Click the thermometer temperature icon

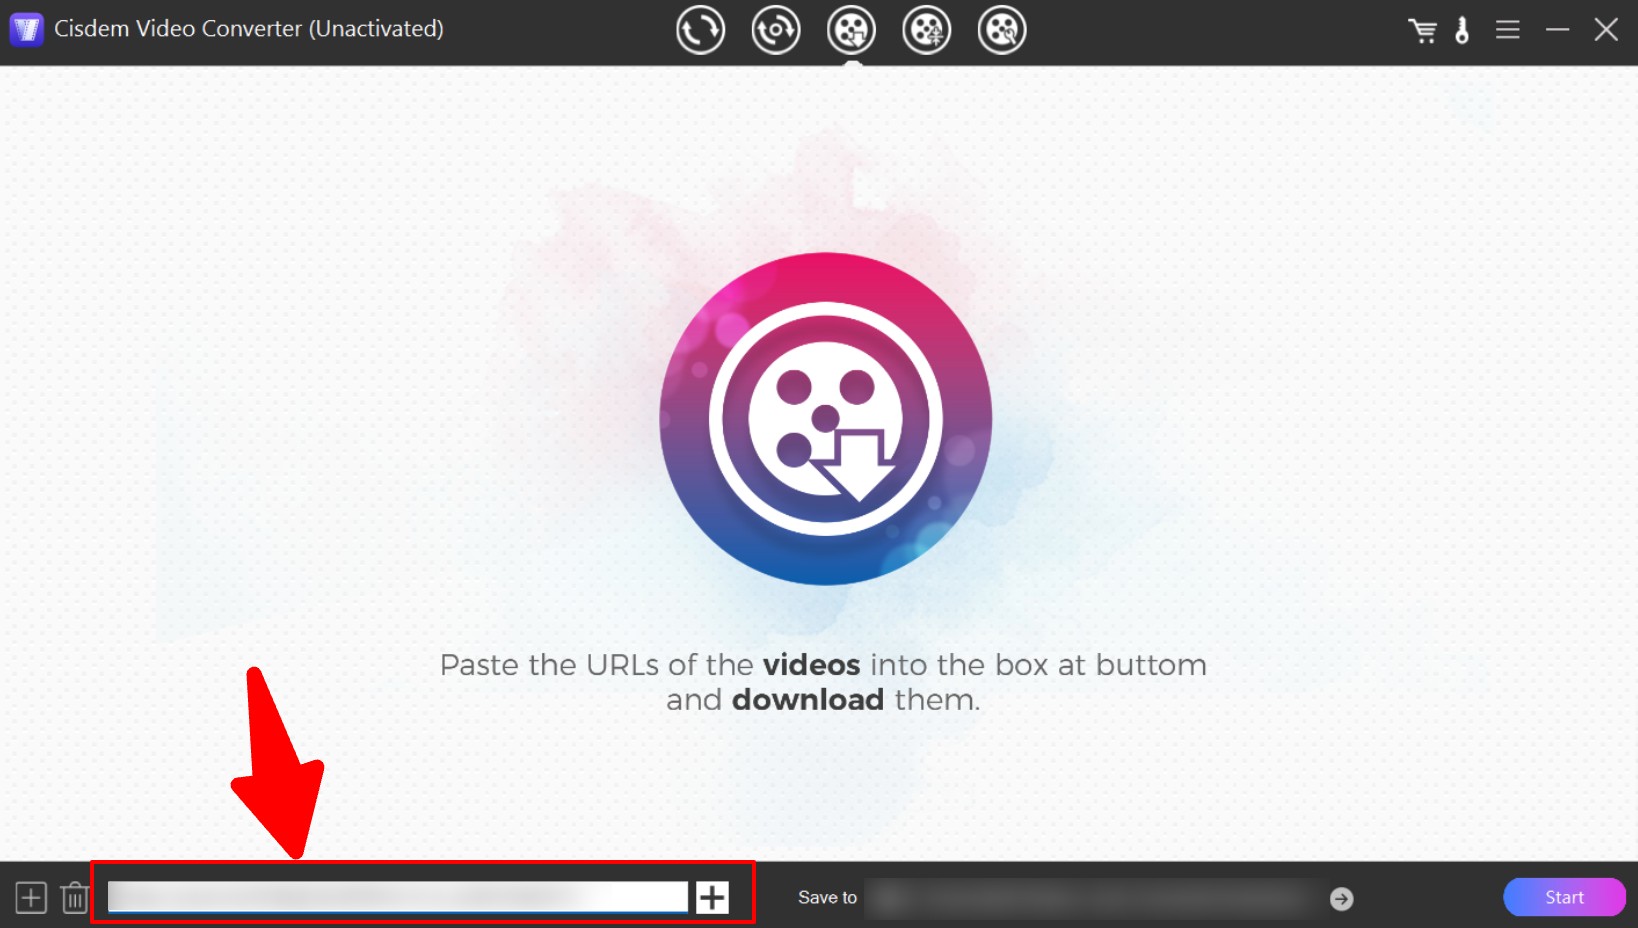(1462, 30)
